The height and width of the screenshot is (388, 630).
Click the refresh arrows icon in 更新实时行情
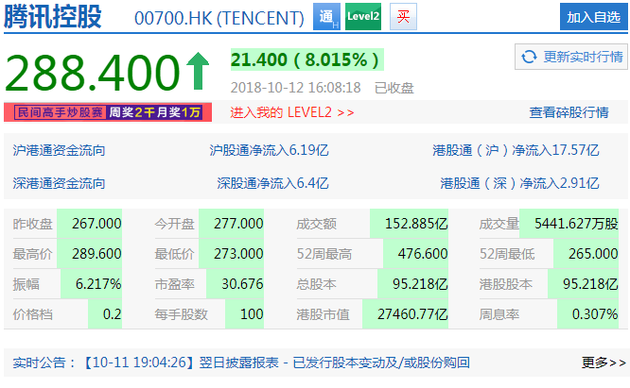[529, 57]
